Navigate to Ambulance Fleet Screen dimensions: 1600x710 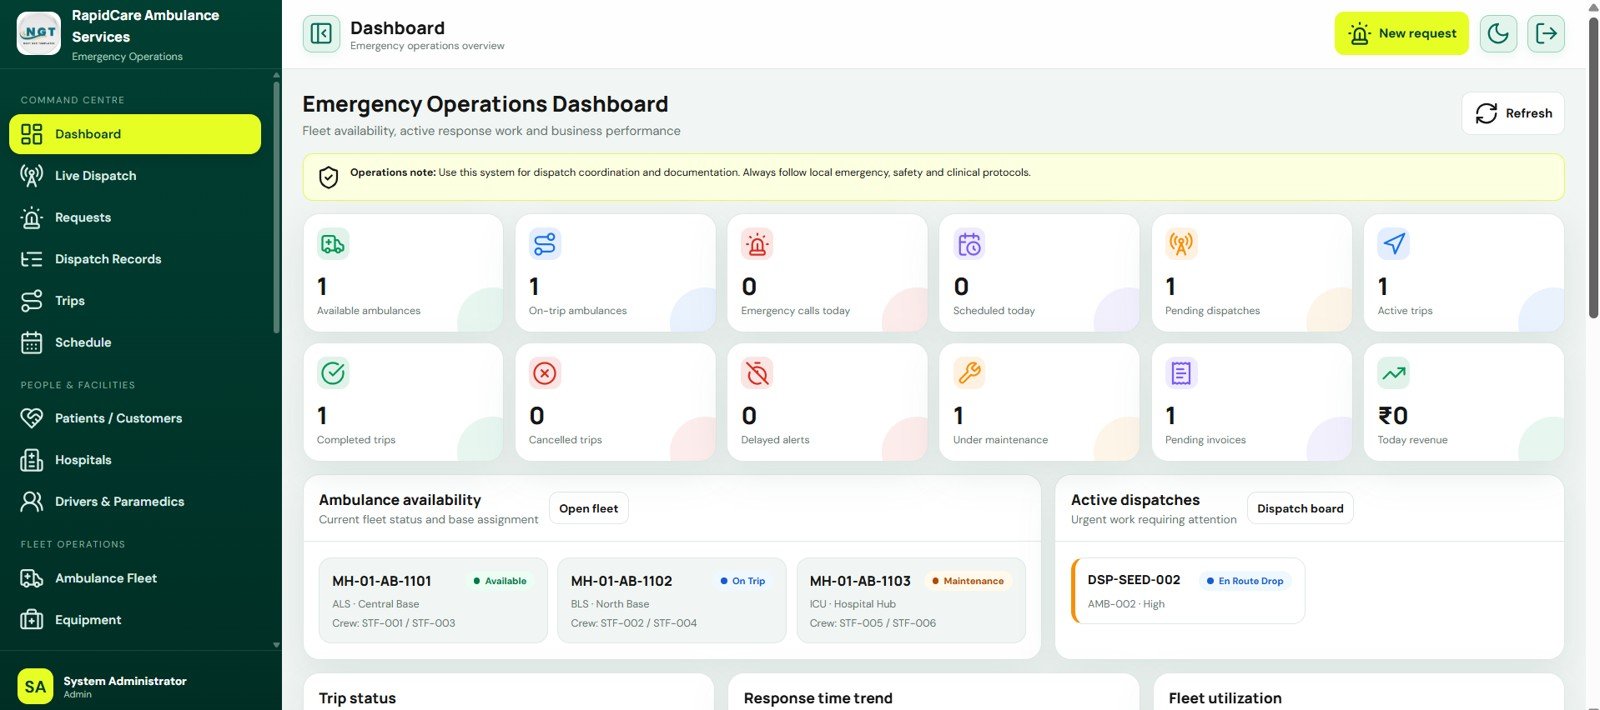tap(135, 578)
